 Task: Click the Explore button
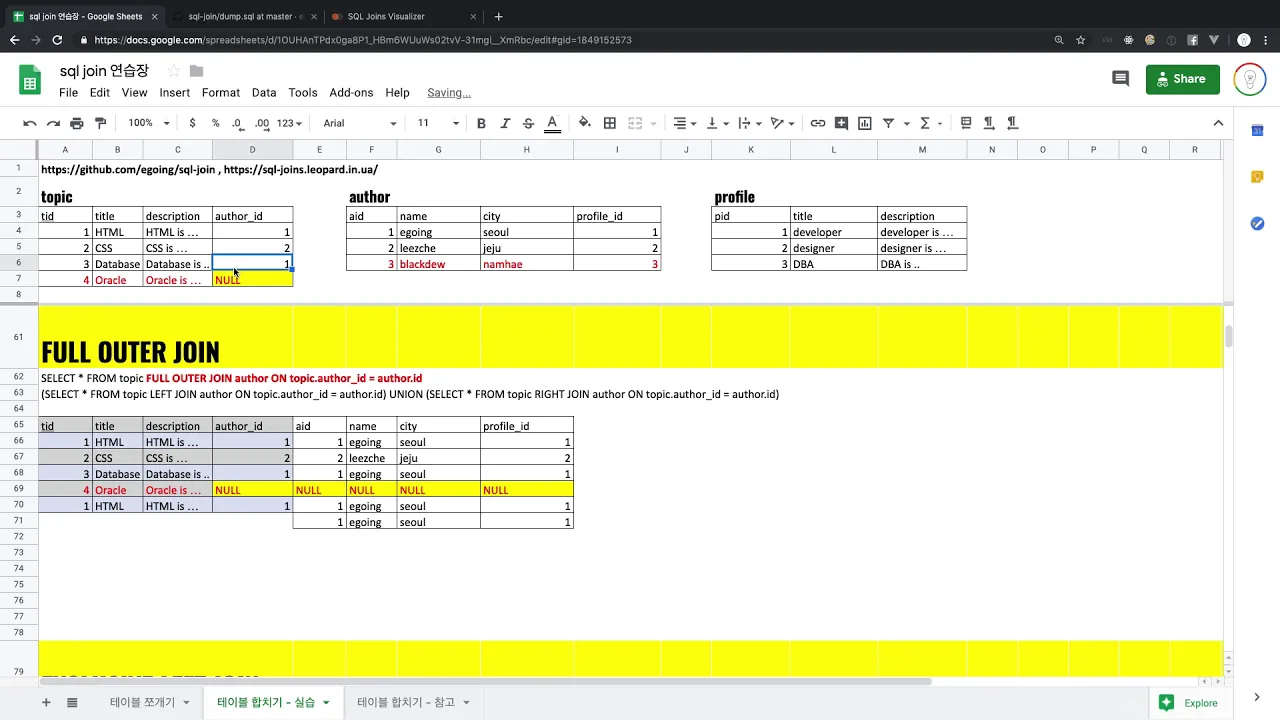pyautogui.click(x=1189, y=703)
